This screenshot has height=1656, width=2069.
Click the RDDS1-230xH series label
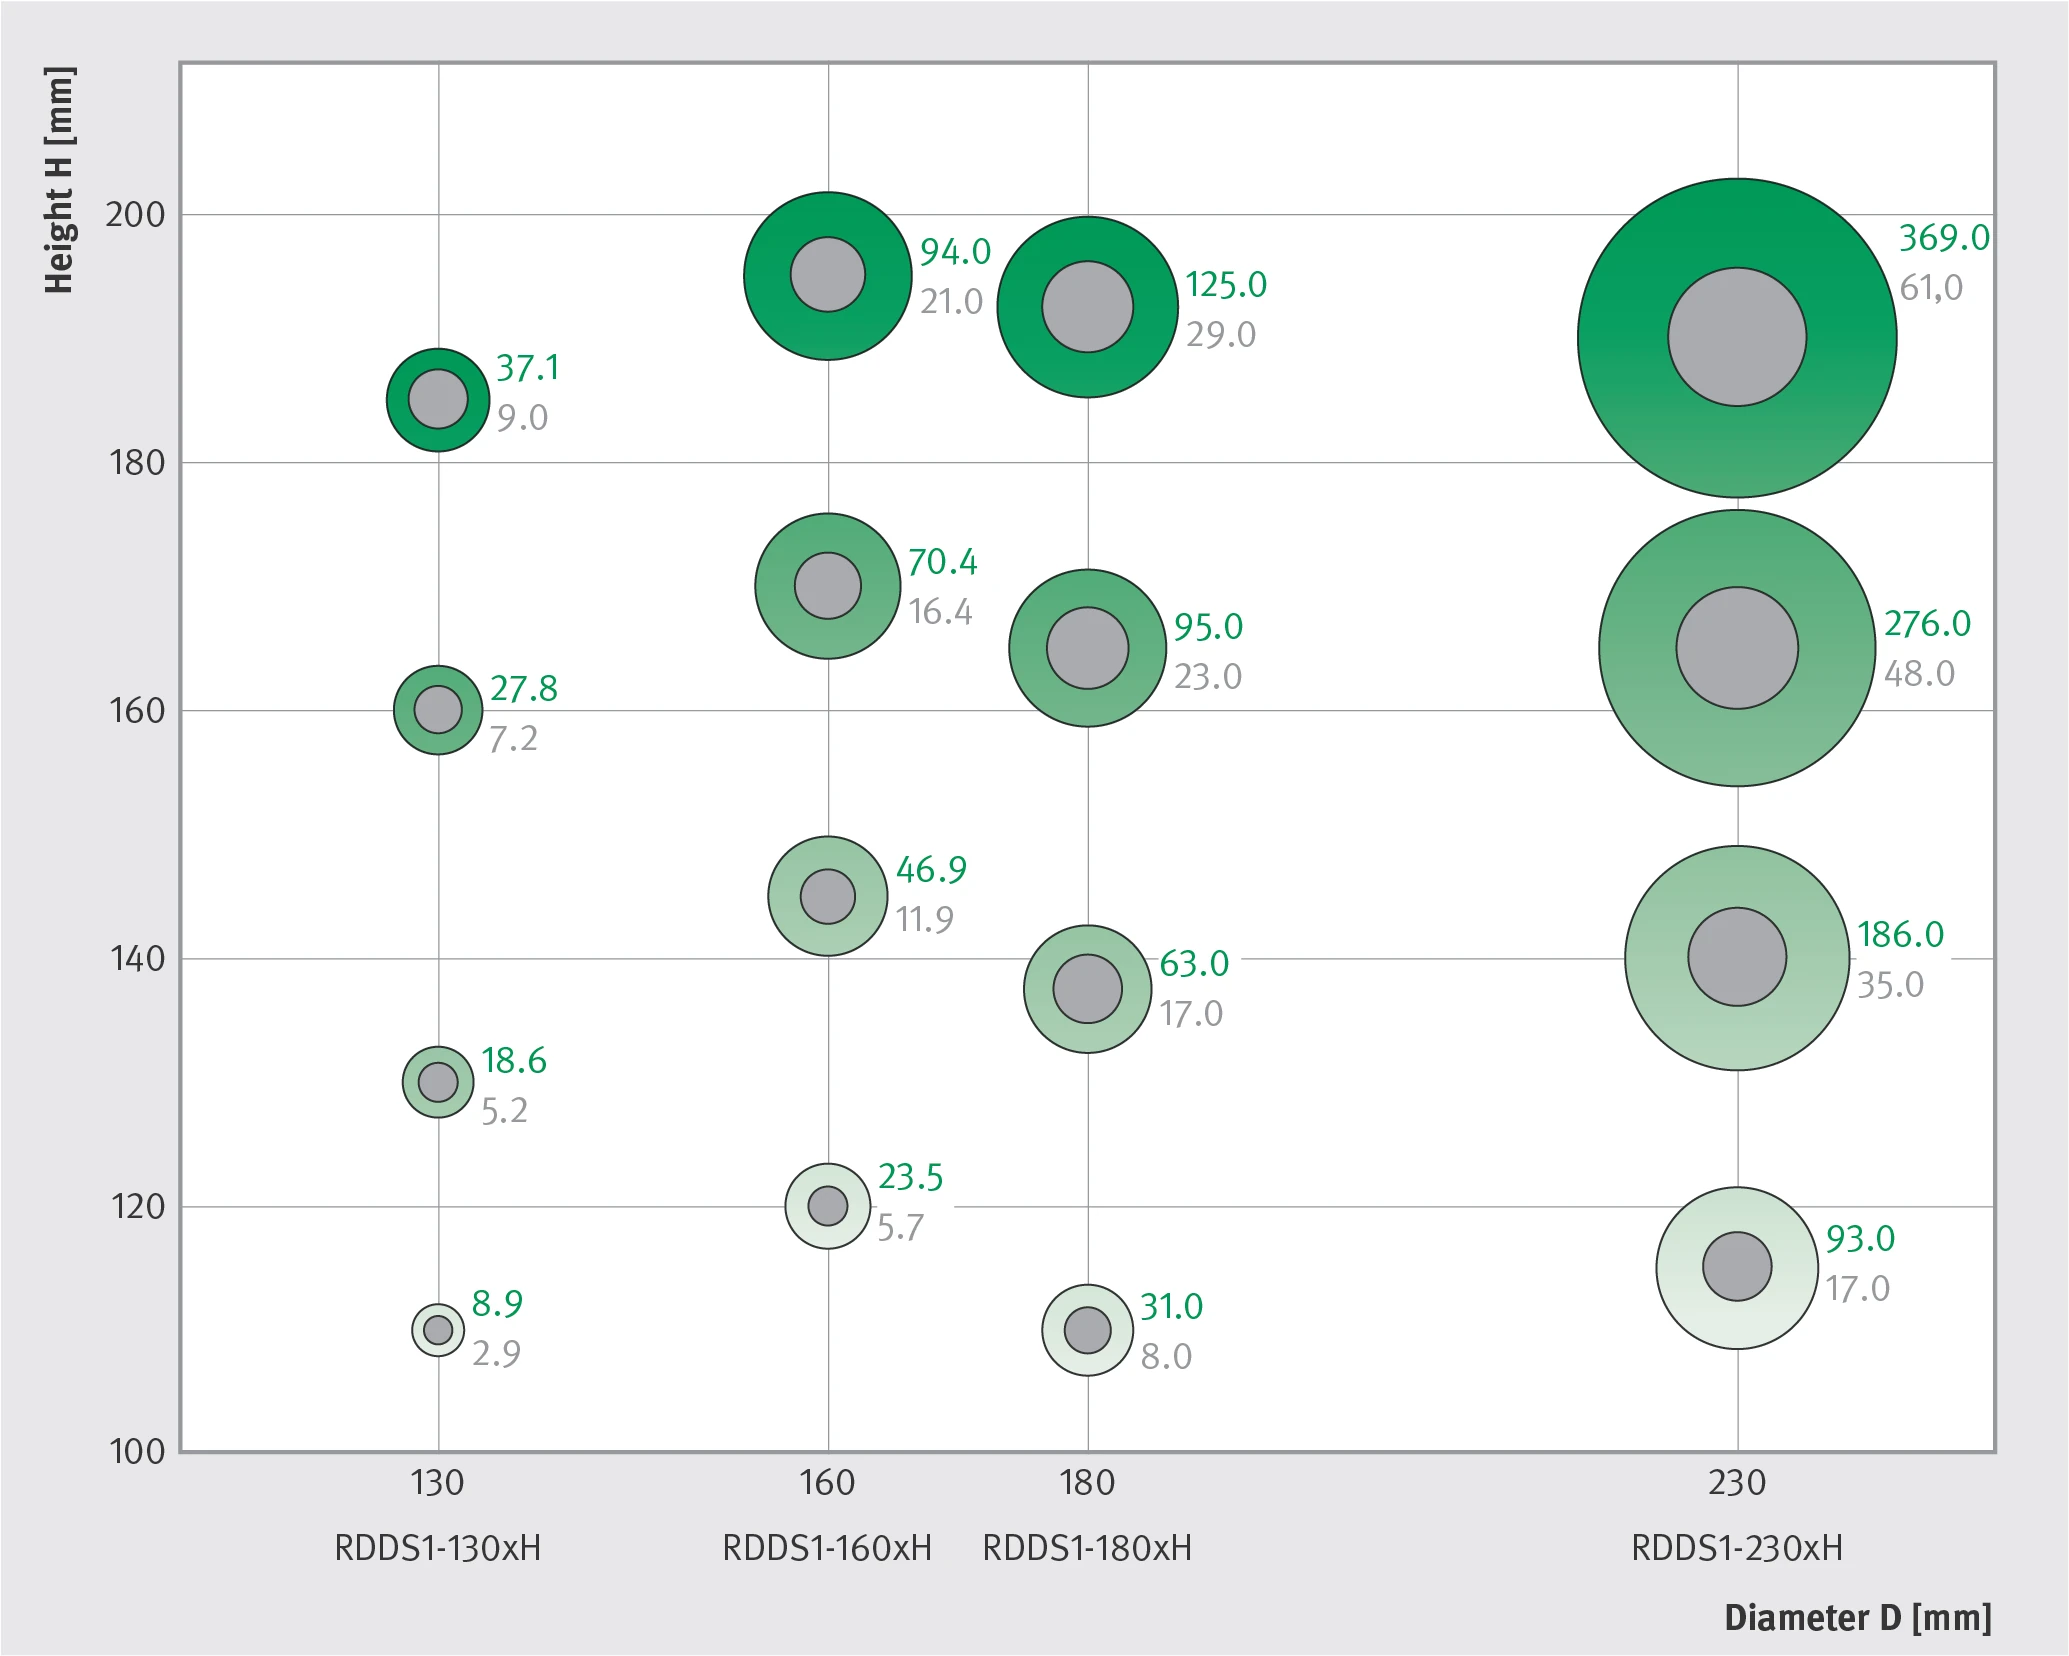point(1737,1548)
